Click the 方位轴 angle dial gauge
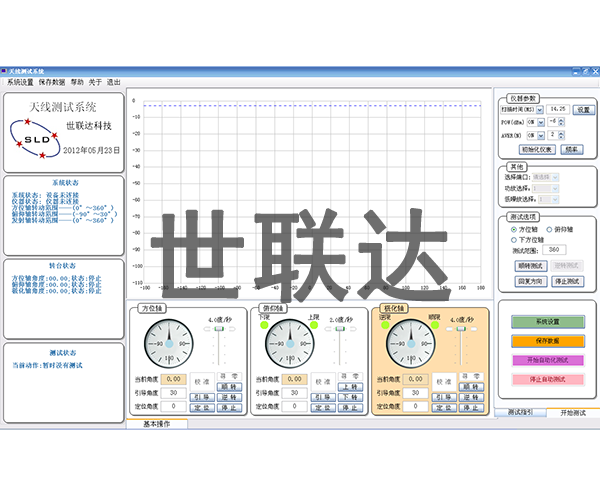Viewport: 600px width, 487px height. pos(169,344)
